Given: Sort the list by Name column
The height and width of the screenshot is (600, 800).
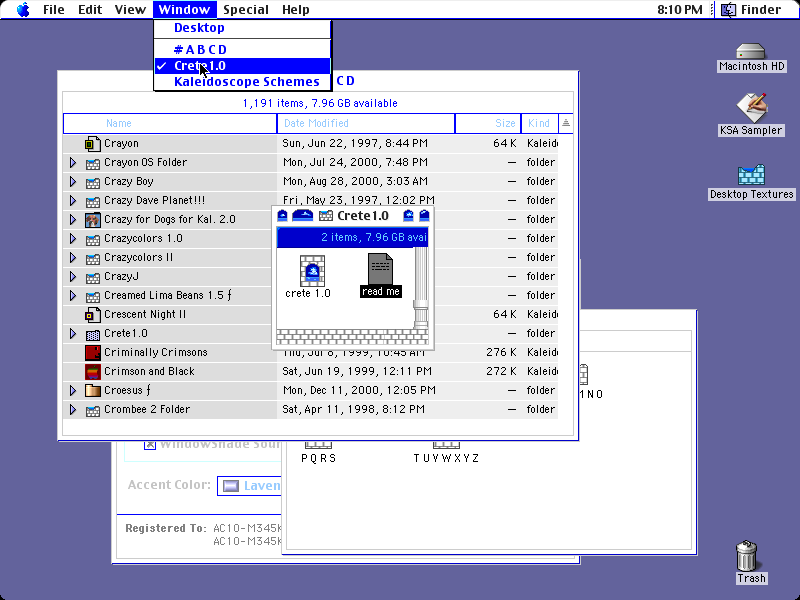Looking at the screenshot, I should point(170,123).
